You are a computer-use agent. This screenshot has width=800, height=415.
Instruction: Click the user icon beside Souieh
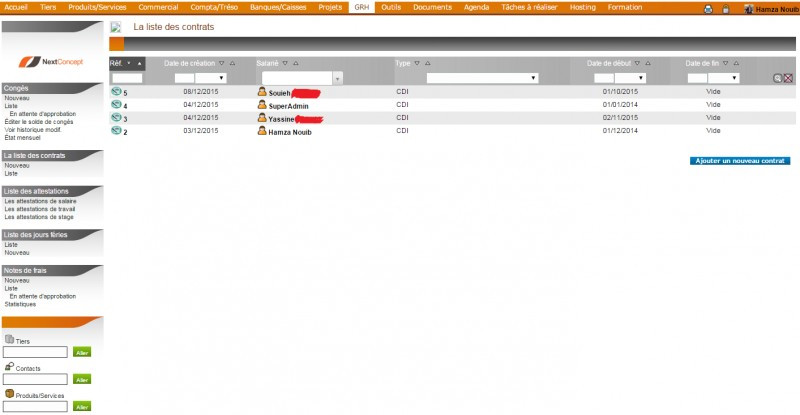[x=262, y=92]
